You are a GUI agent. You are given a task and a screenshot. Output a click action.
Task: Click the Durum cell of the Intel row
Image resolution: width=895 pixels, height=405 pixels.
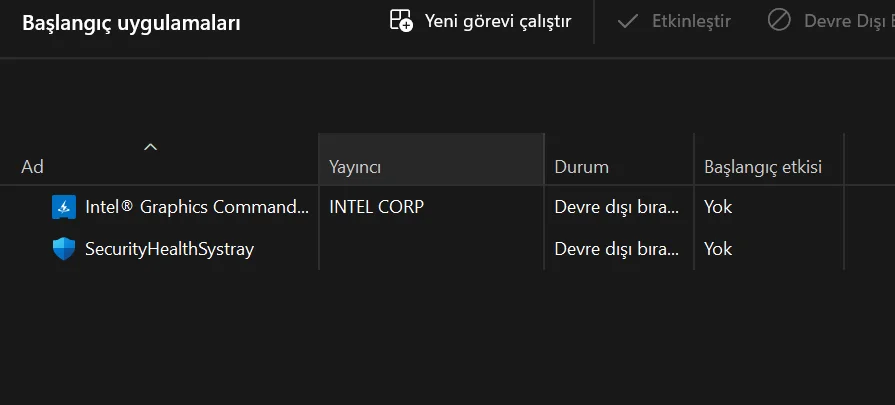coord(616,208)
